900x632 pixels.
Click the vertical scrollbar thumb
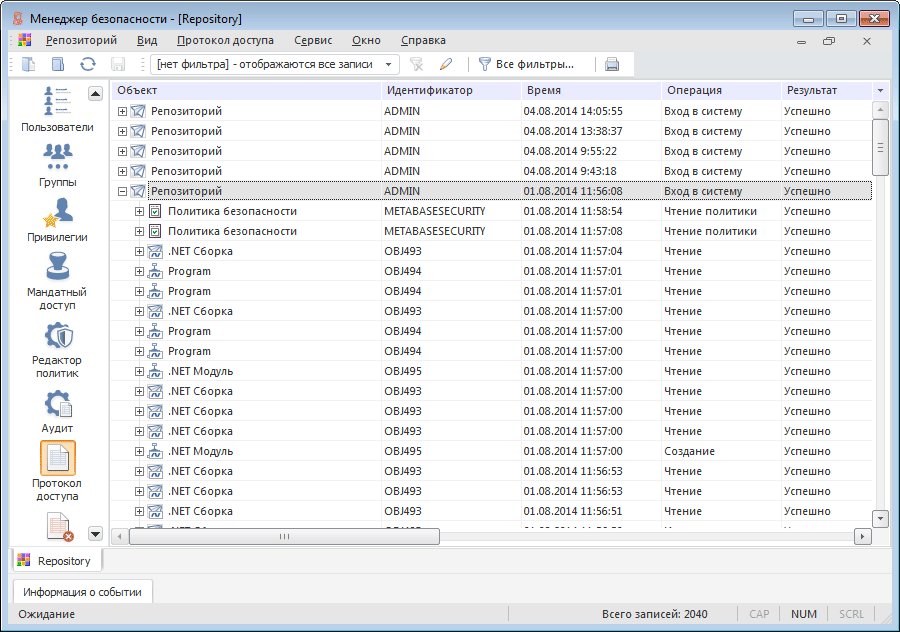tap(880, 148)
